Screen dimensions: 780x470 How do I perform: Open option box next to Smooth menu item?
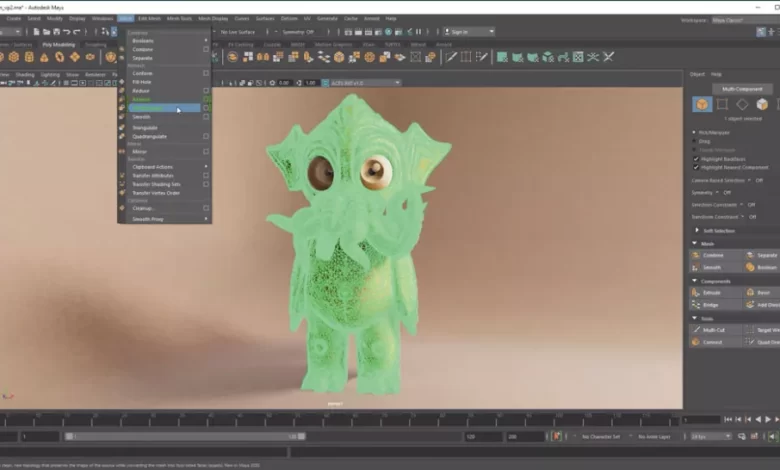206,117
